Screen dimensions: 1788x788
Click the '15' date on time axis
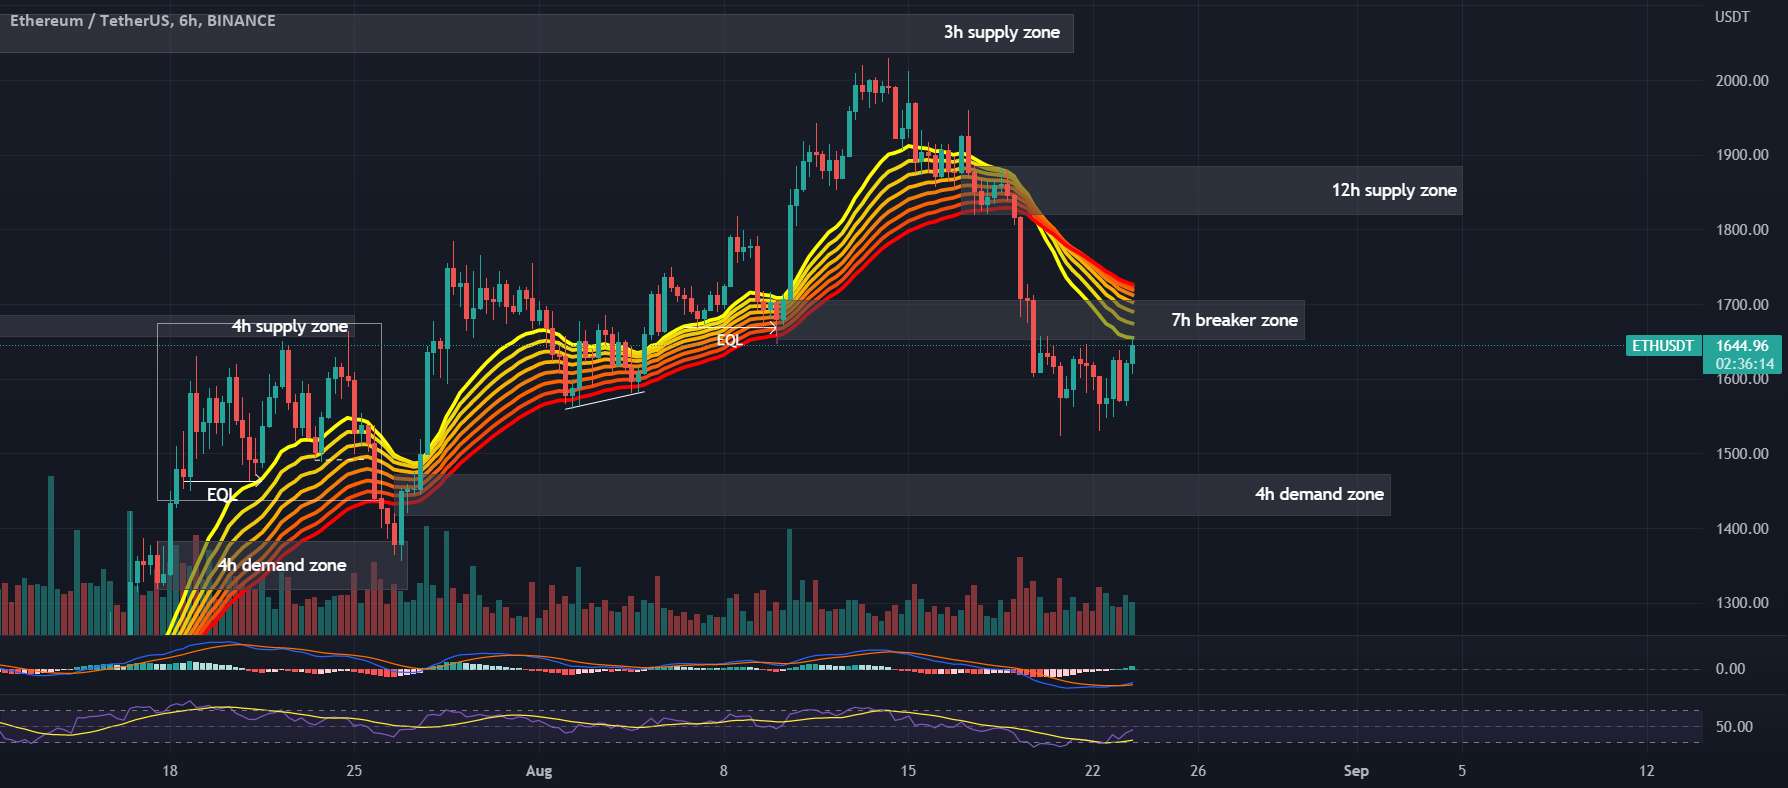[907, 770]
